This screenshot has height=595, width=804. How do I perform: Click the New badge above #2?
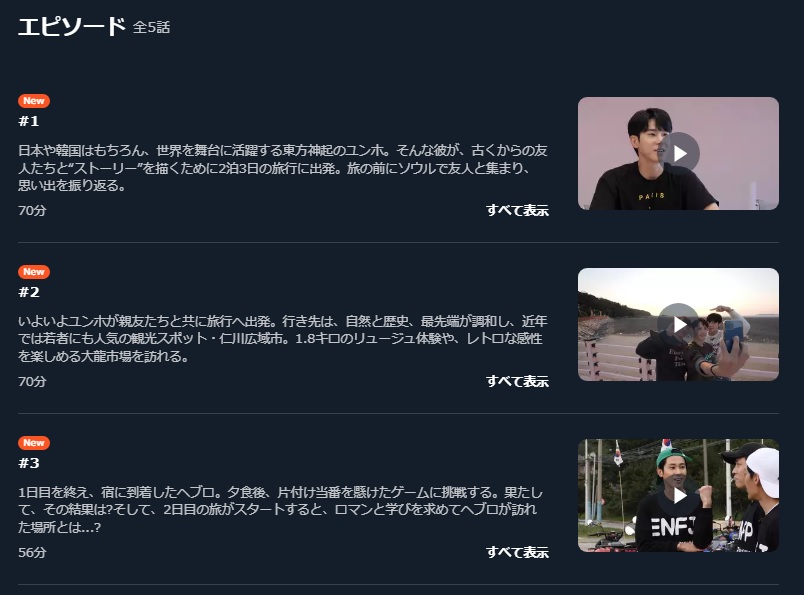34,271
